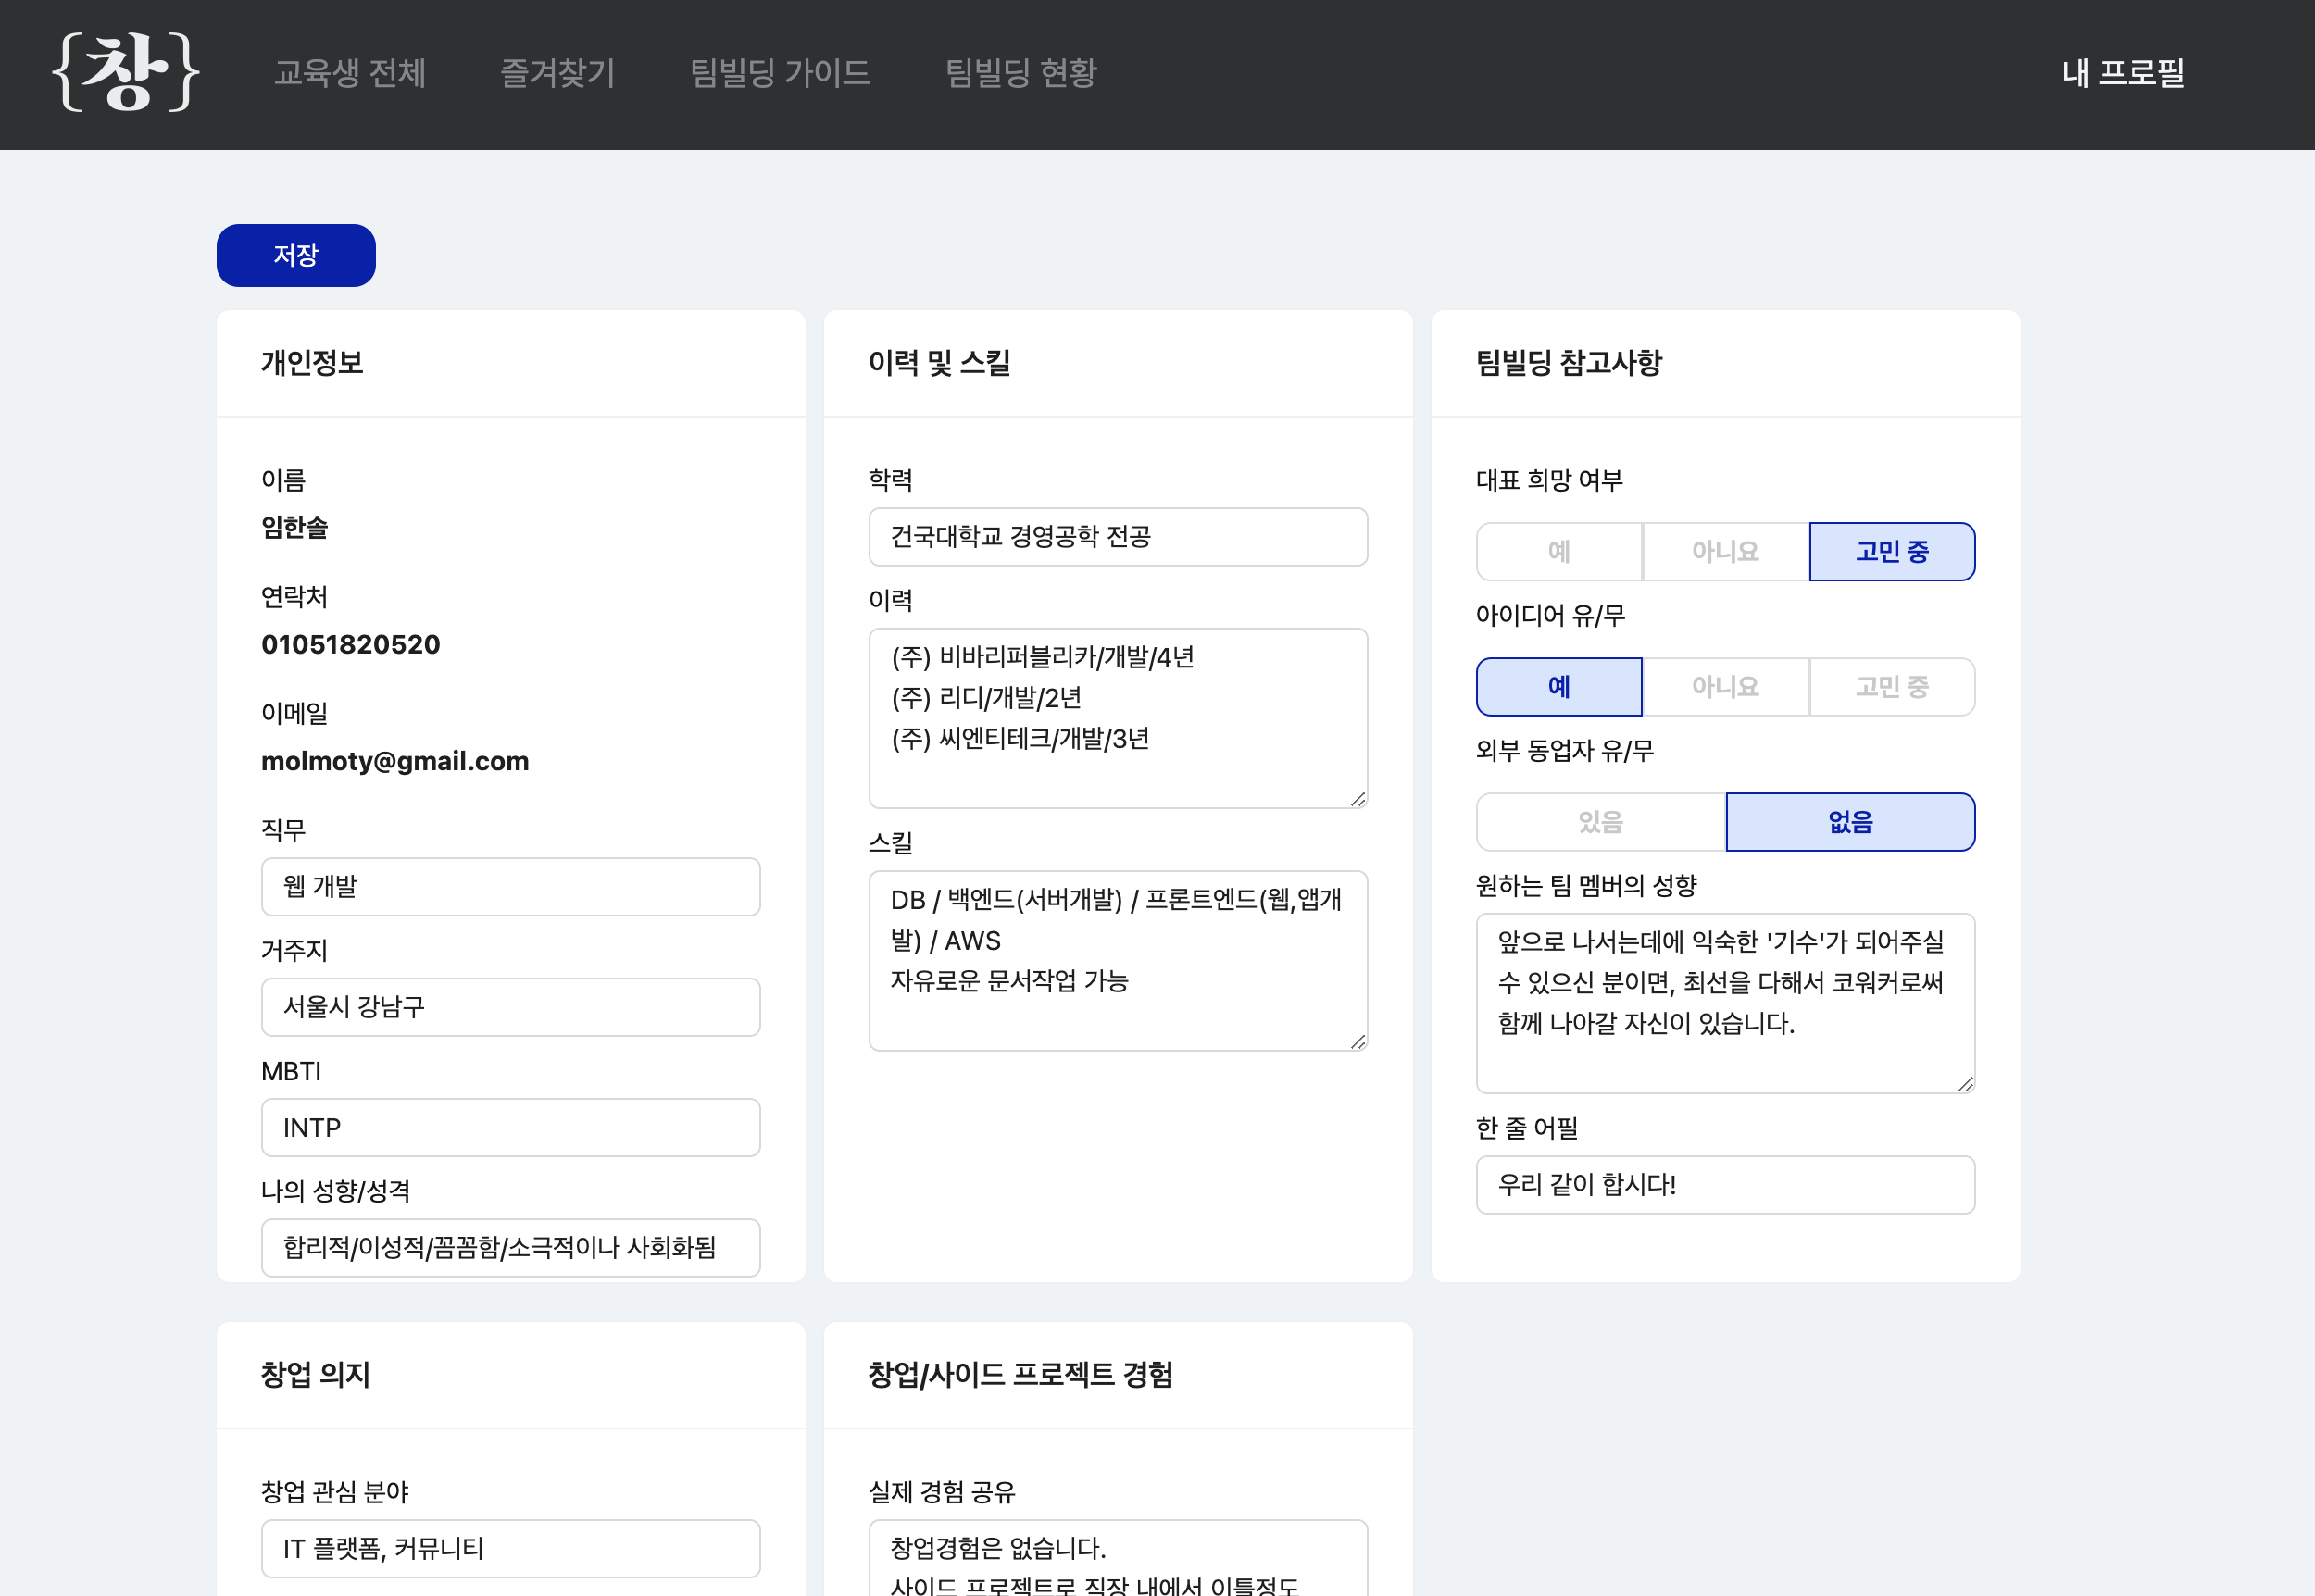Select 아니요 for 대표 희망 여부

tap(1725, 551)
